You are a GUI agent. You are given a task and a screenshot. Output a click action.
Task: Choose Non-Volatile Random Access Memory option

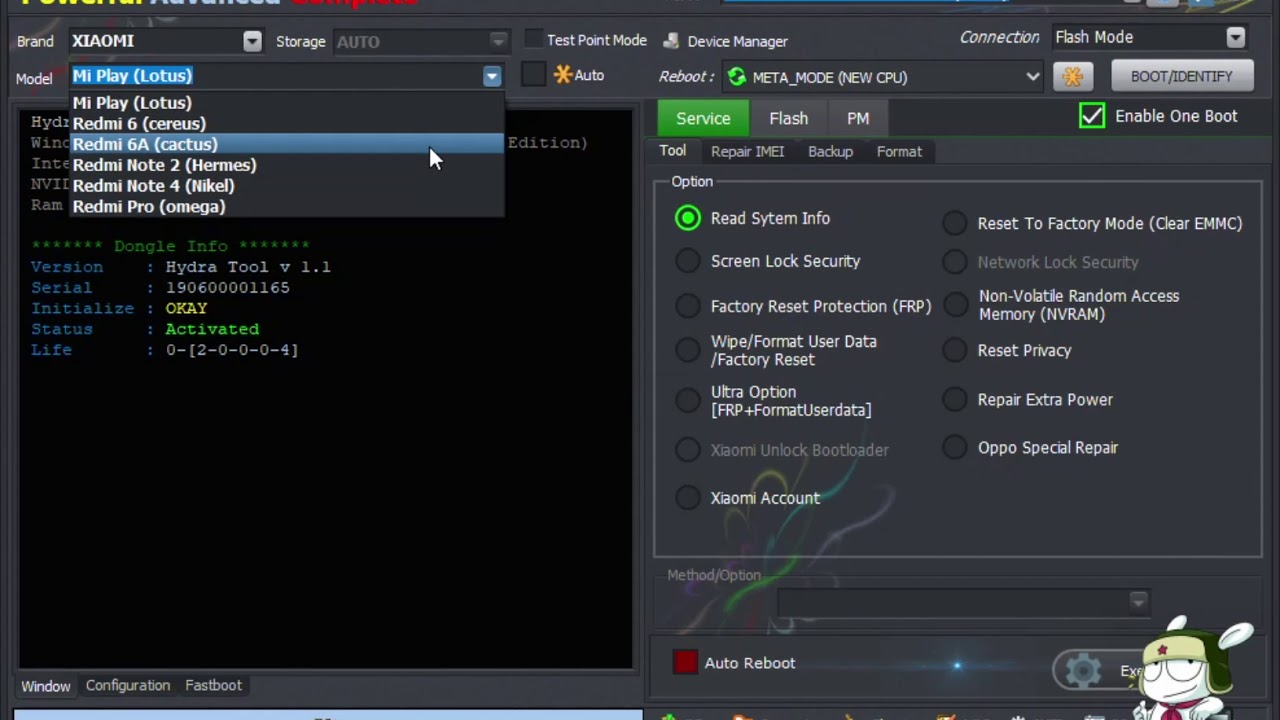[955, 305]
